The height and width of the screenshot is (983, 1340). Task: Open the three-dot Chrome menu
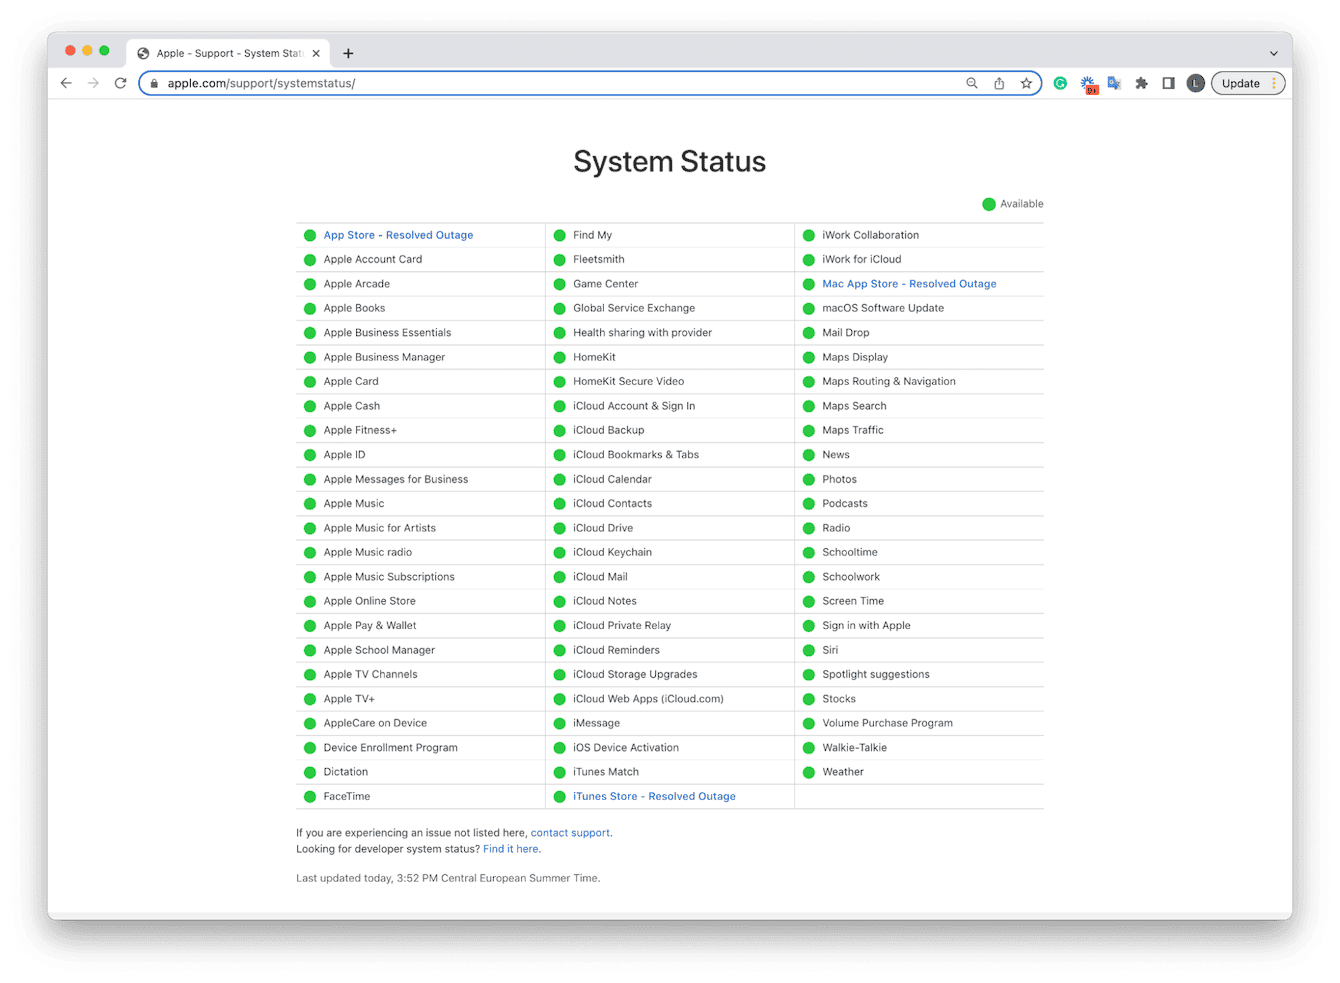pos(1272,83)
